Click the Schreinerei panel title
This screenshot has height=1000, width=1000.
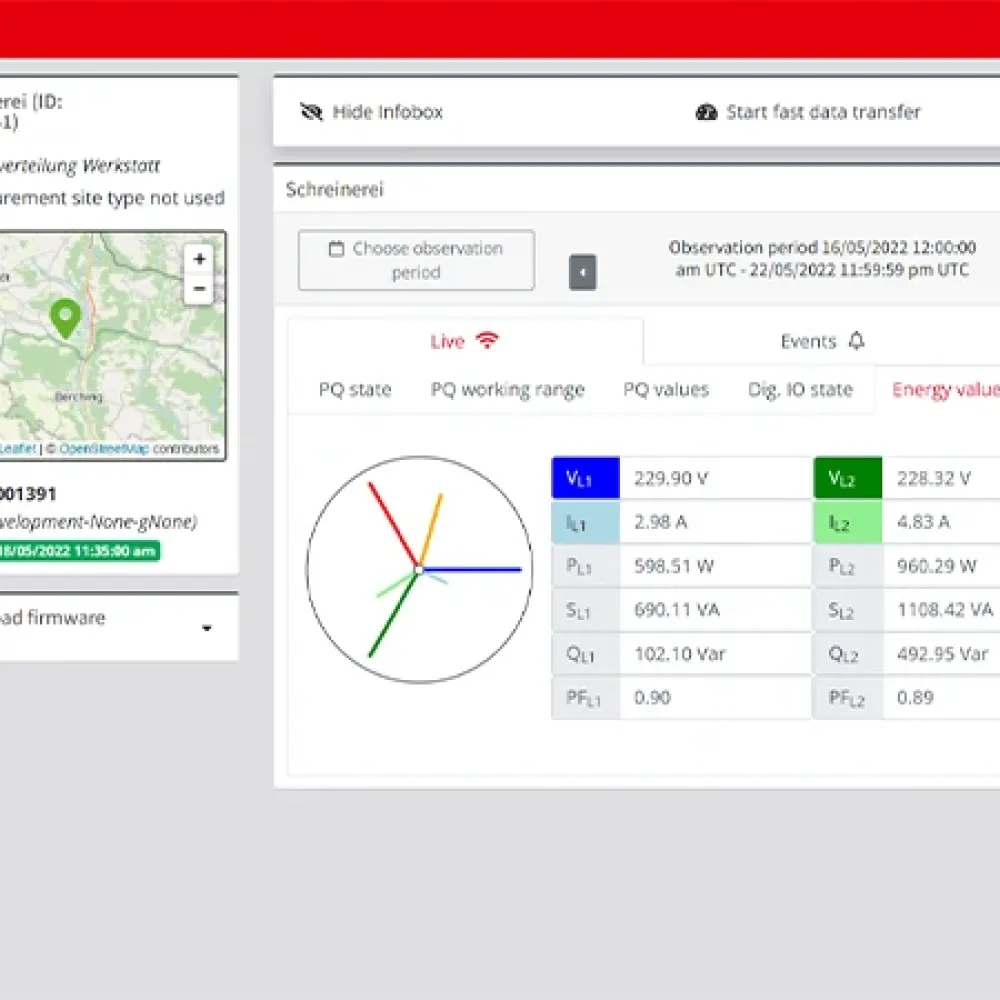coord(335,189)
